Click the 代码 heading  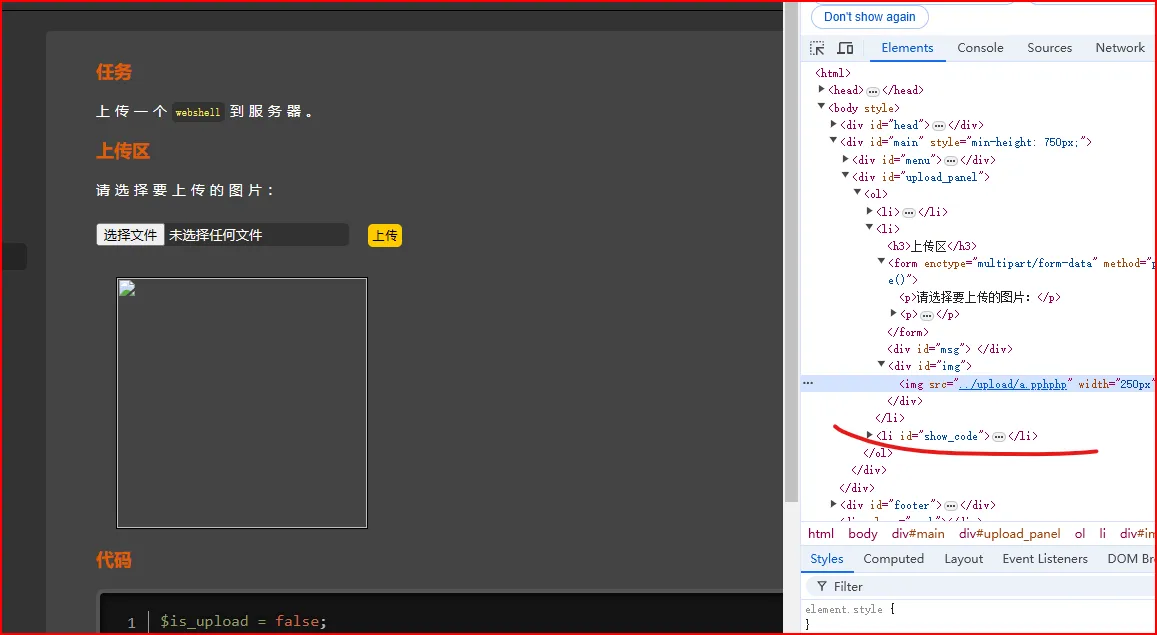tap(114, 561)
